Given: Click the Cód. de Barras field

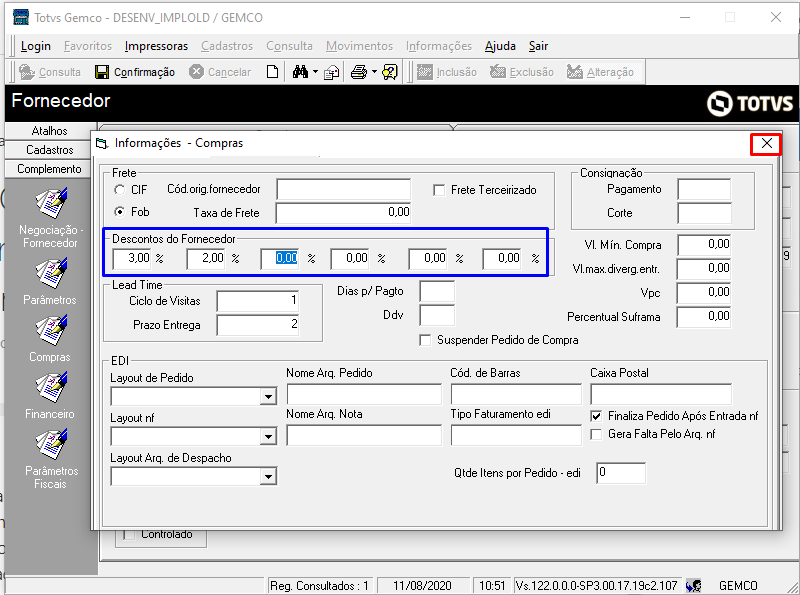Looking at the screenshot, I should [x=516, y=394].
